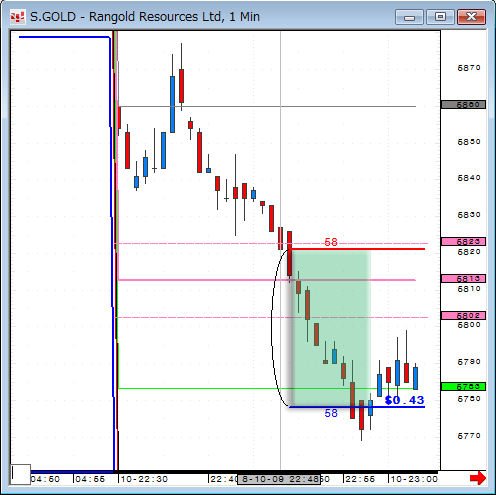Minimize the S.GOLD chart window
The width and height of the screenshot is (496, 495).
click(409, 17)
